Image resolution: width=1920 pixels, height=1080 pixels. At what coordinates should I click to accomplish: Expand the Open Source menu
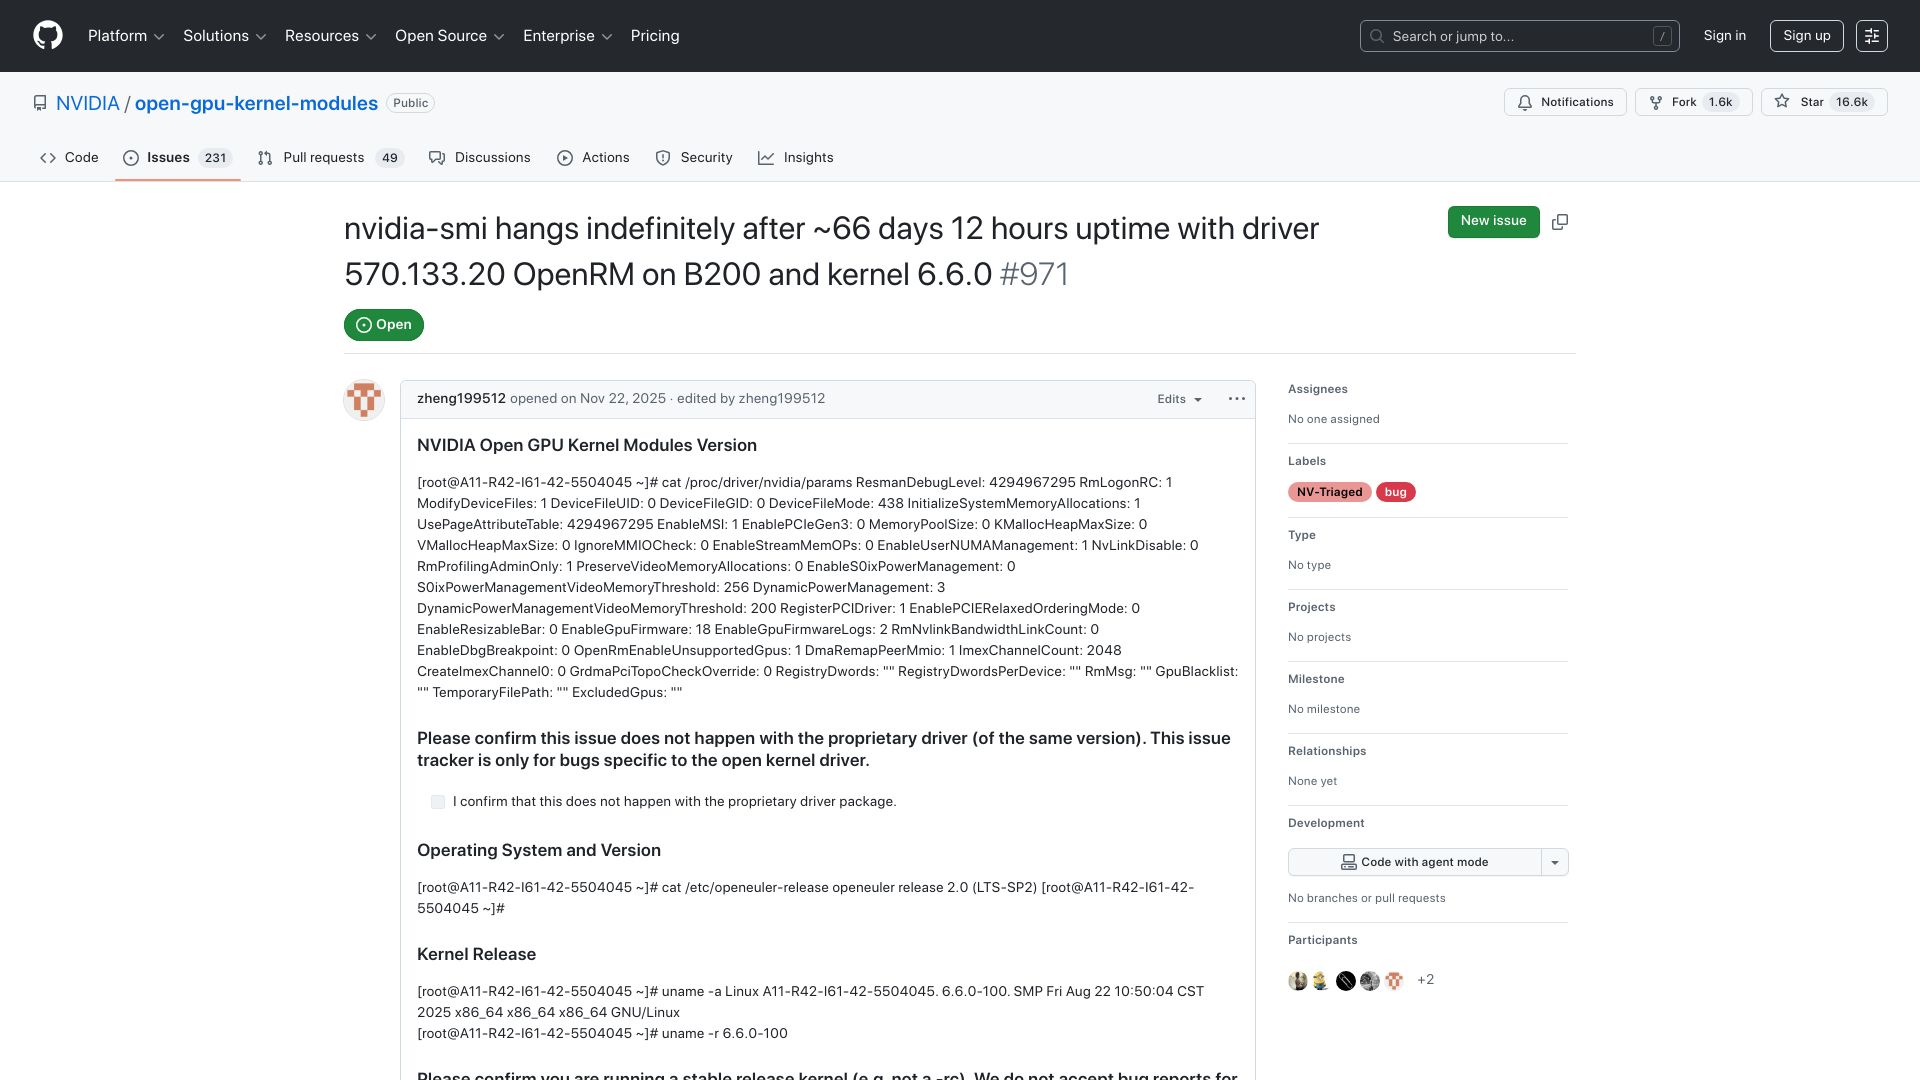[x=450, y=36]
